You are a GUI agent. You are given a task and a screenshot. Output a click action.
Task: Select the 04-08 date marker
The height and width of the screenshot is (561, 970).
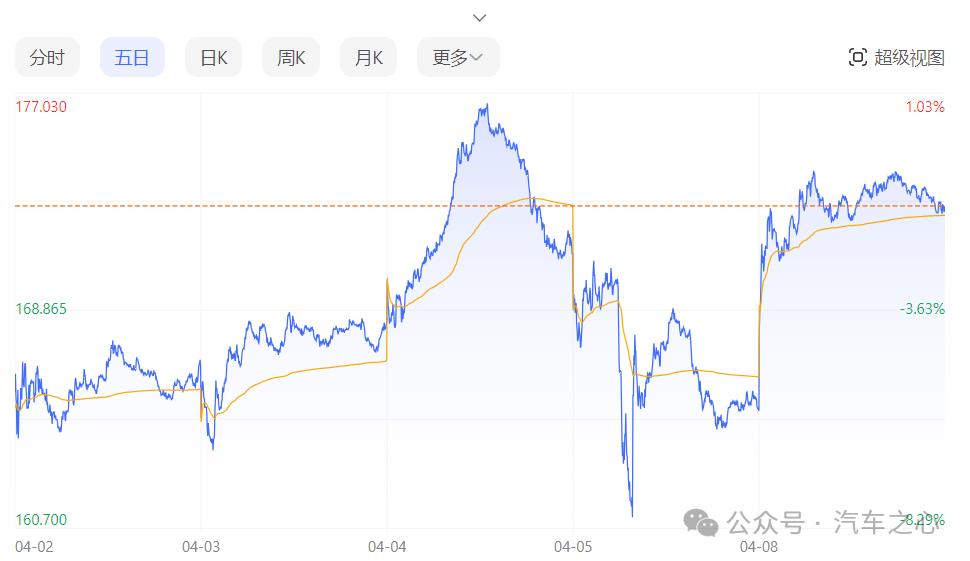(x=759, y=547)
